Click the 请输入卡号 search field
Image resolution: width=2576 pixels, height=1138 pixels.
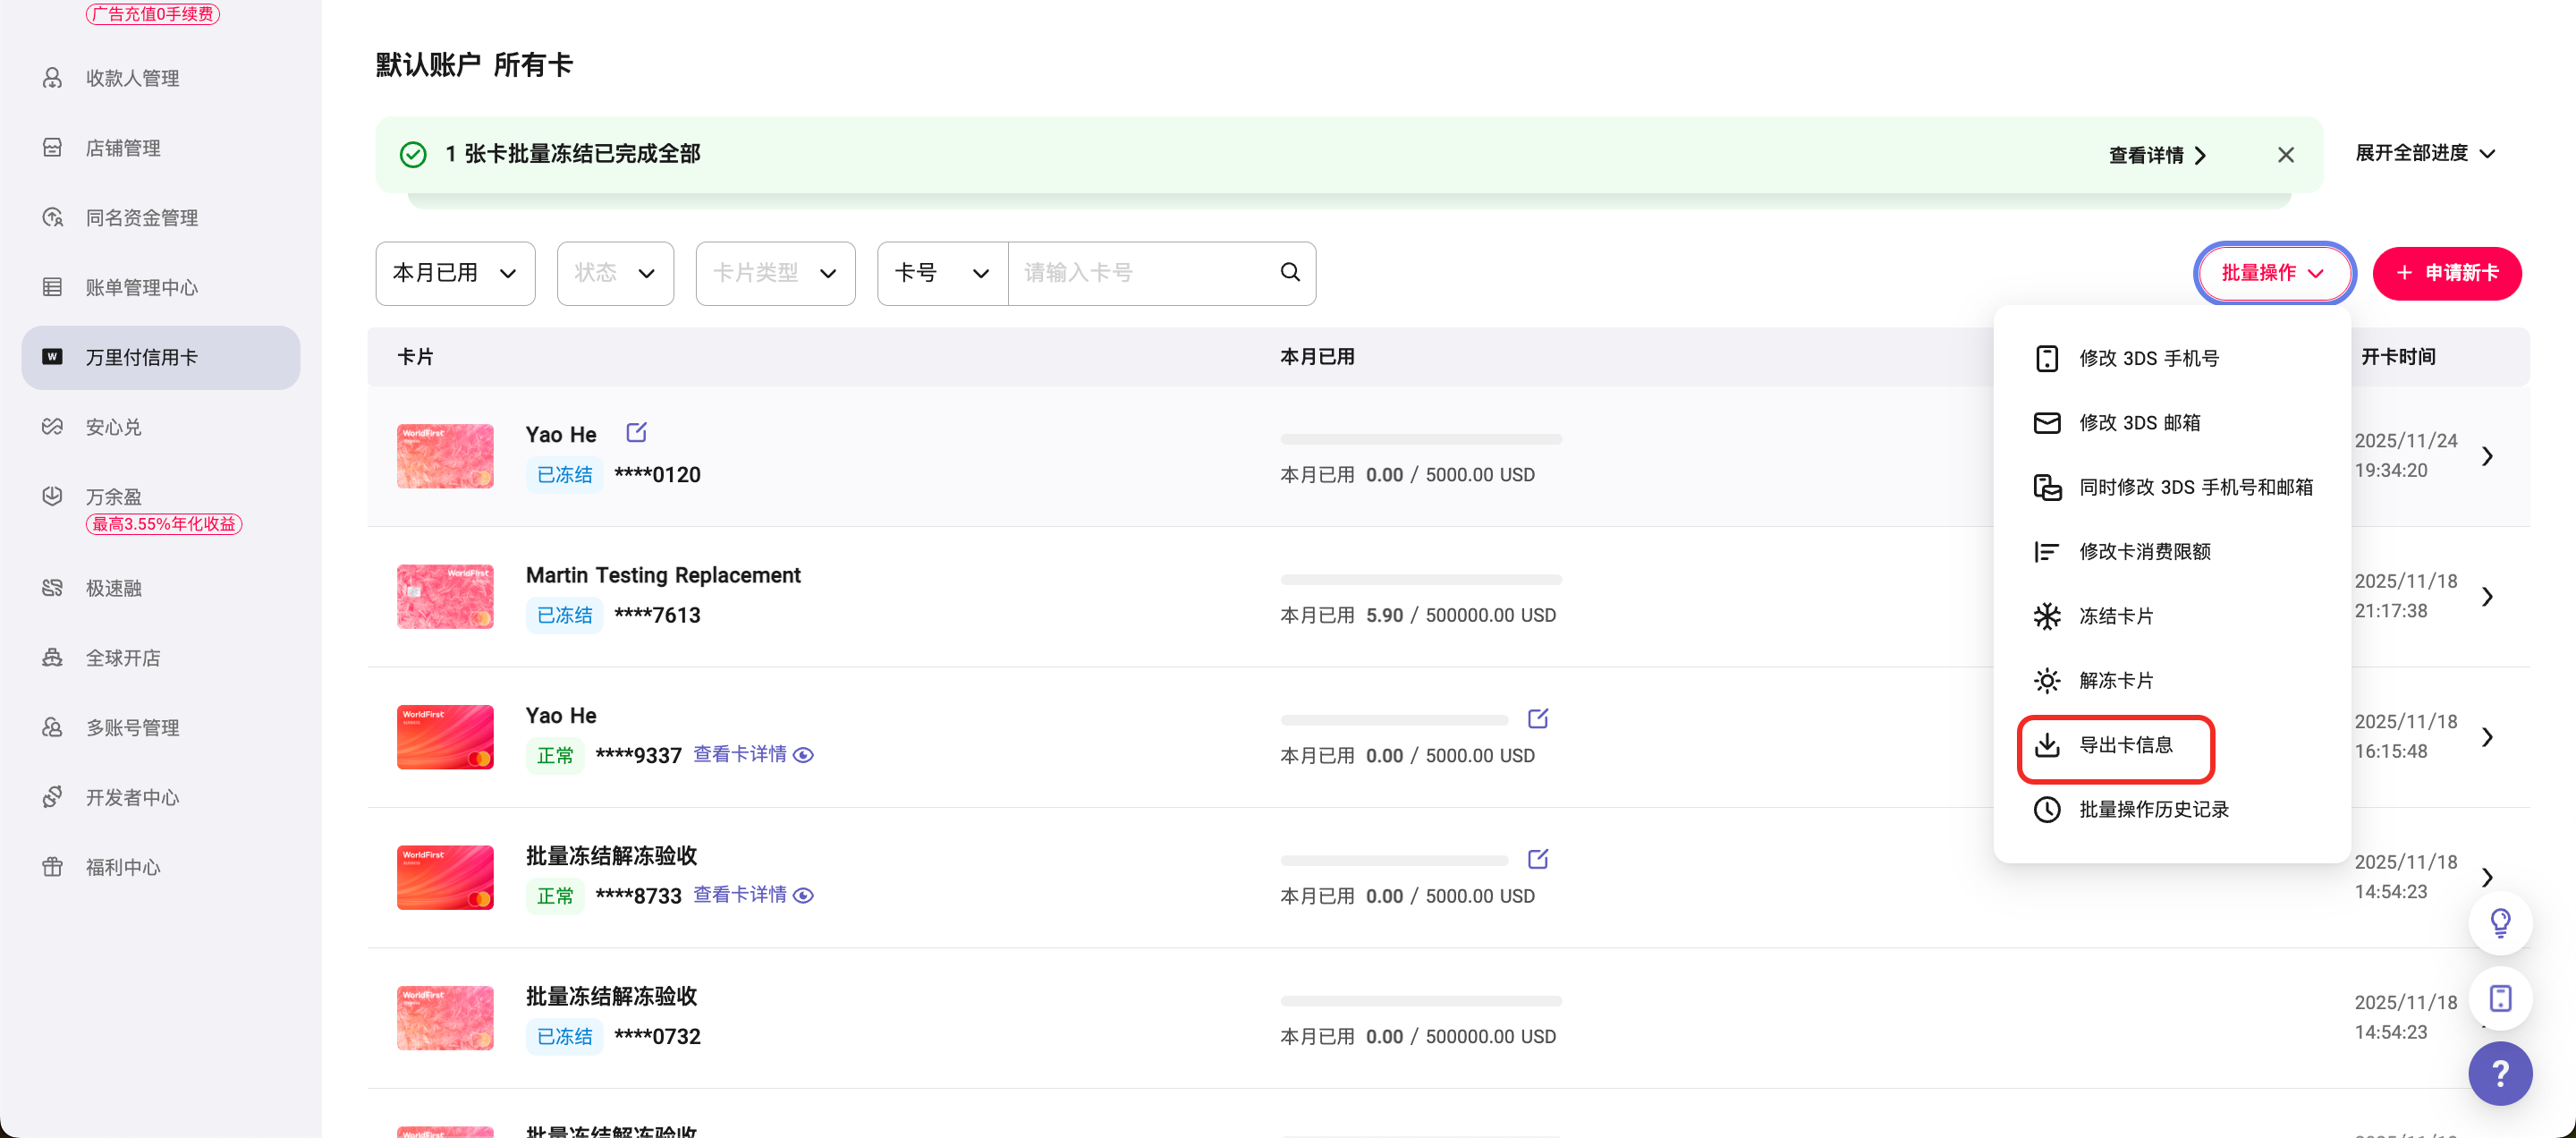tap(1140, 273)
